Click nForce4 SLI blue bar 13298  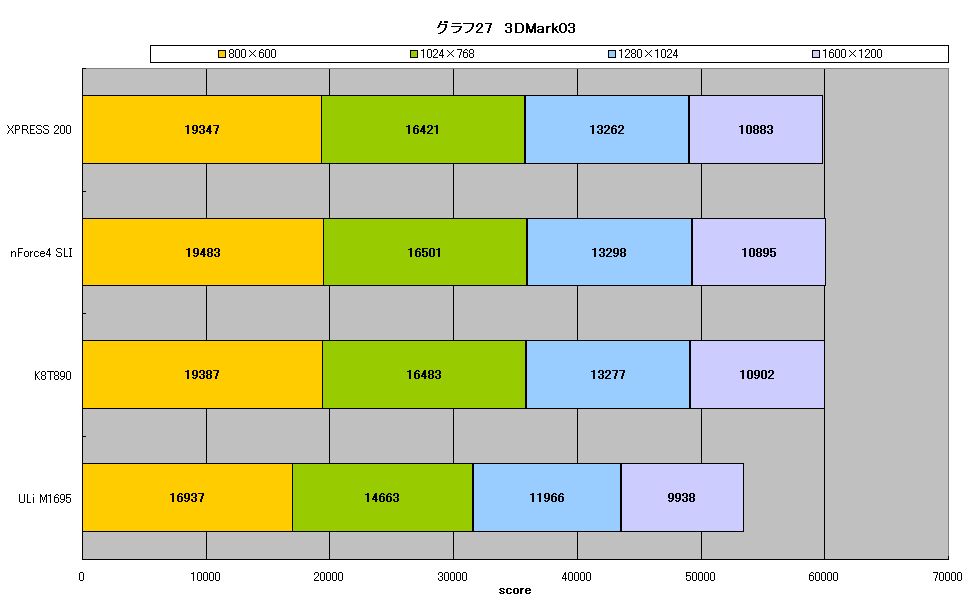point(609,252)
